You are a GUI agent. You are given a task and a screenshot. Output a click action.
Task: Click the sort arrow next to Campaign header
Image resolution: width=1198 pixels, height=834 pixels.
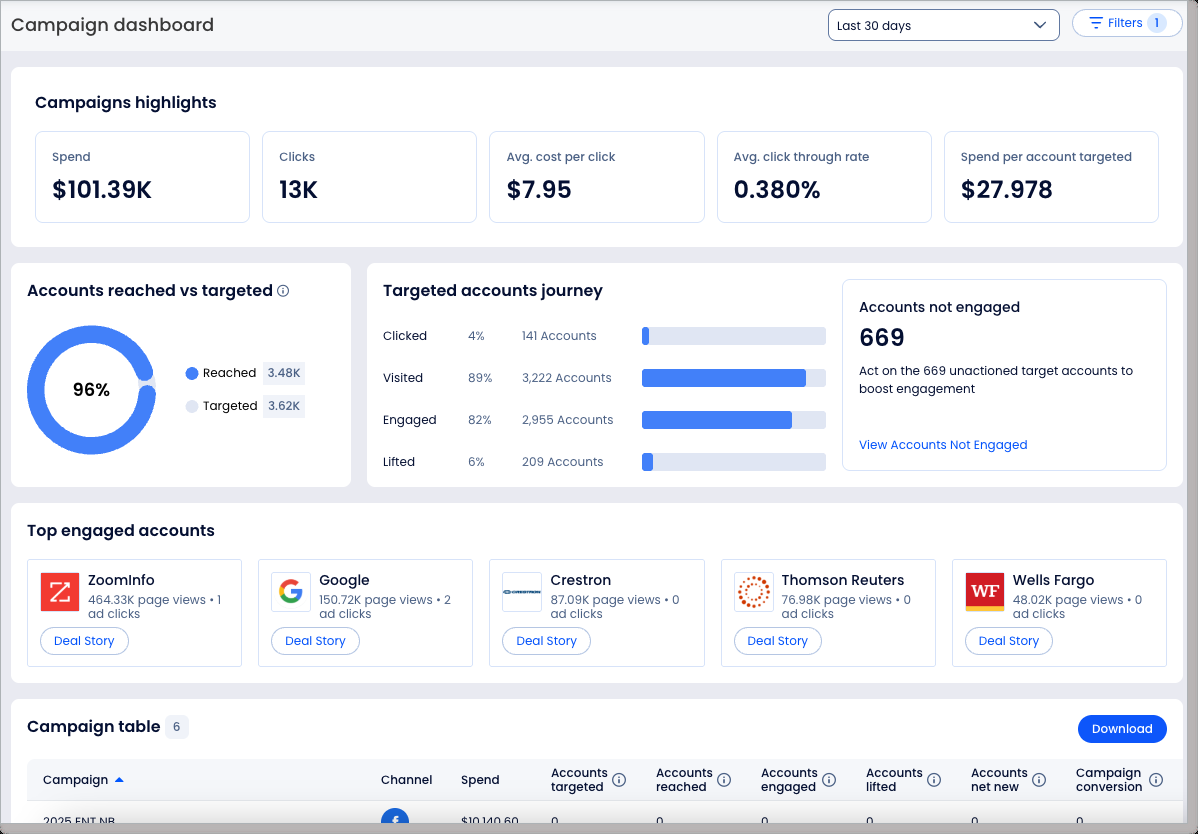119,780
